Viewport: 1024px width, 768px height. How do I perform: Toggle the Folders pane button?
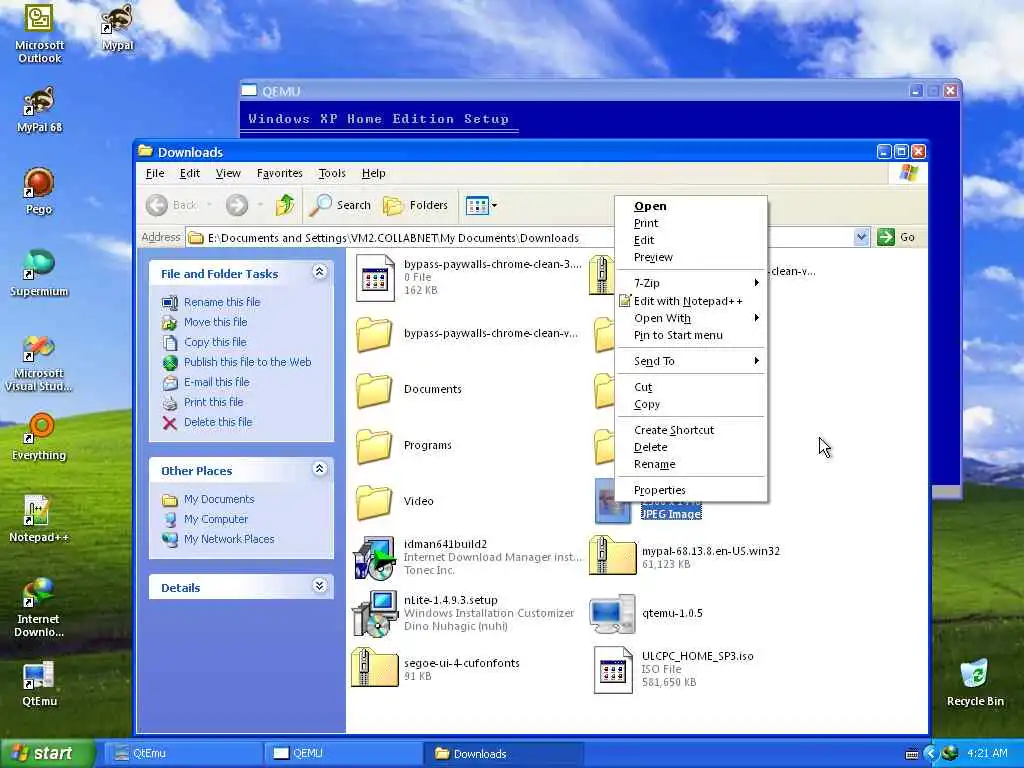pos(415,205)
